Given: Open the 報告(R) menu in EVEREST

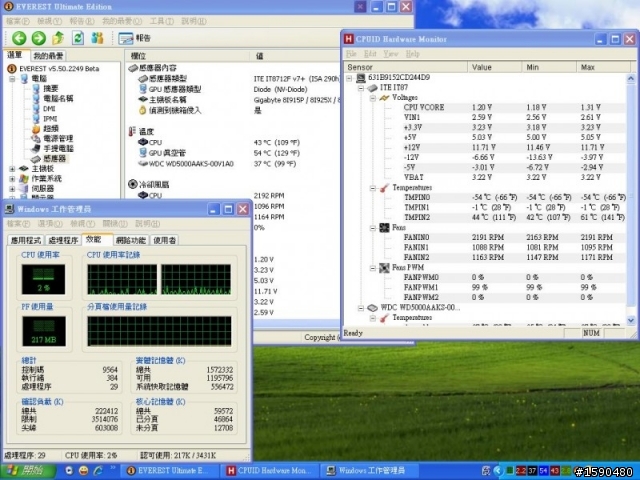Looking at the screenshot, I should [x=82, y=21].
